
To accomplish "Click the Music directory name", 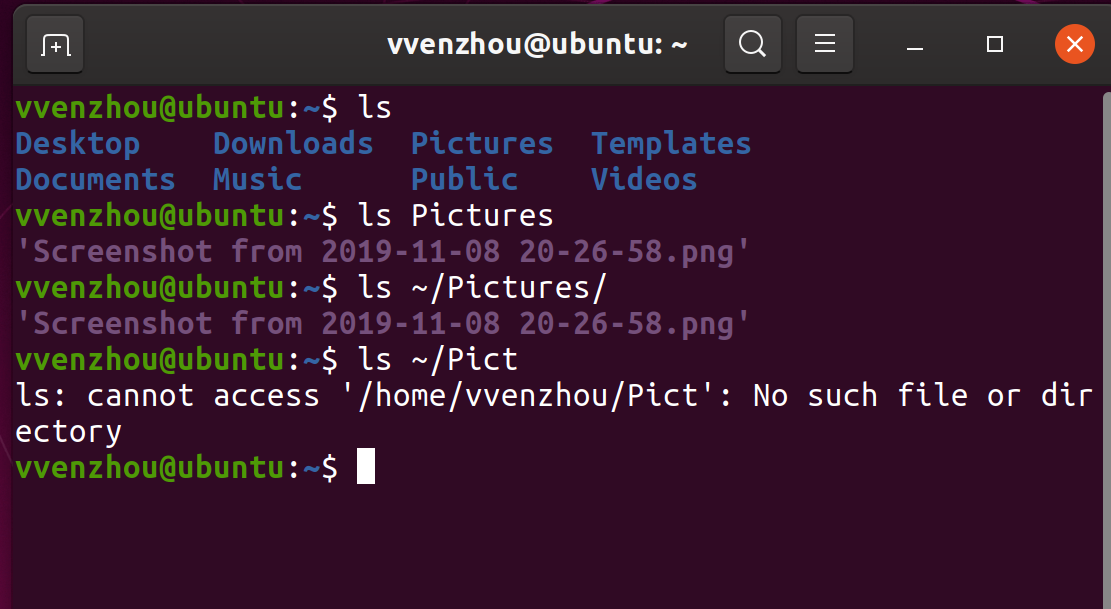I will click(x=257, y=180).
